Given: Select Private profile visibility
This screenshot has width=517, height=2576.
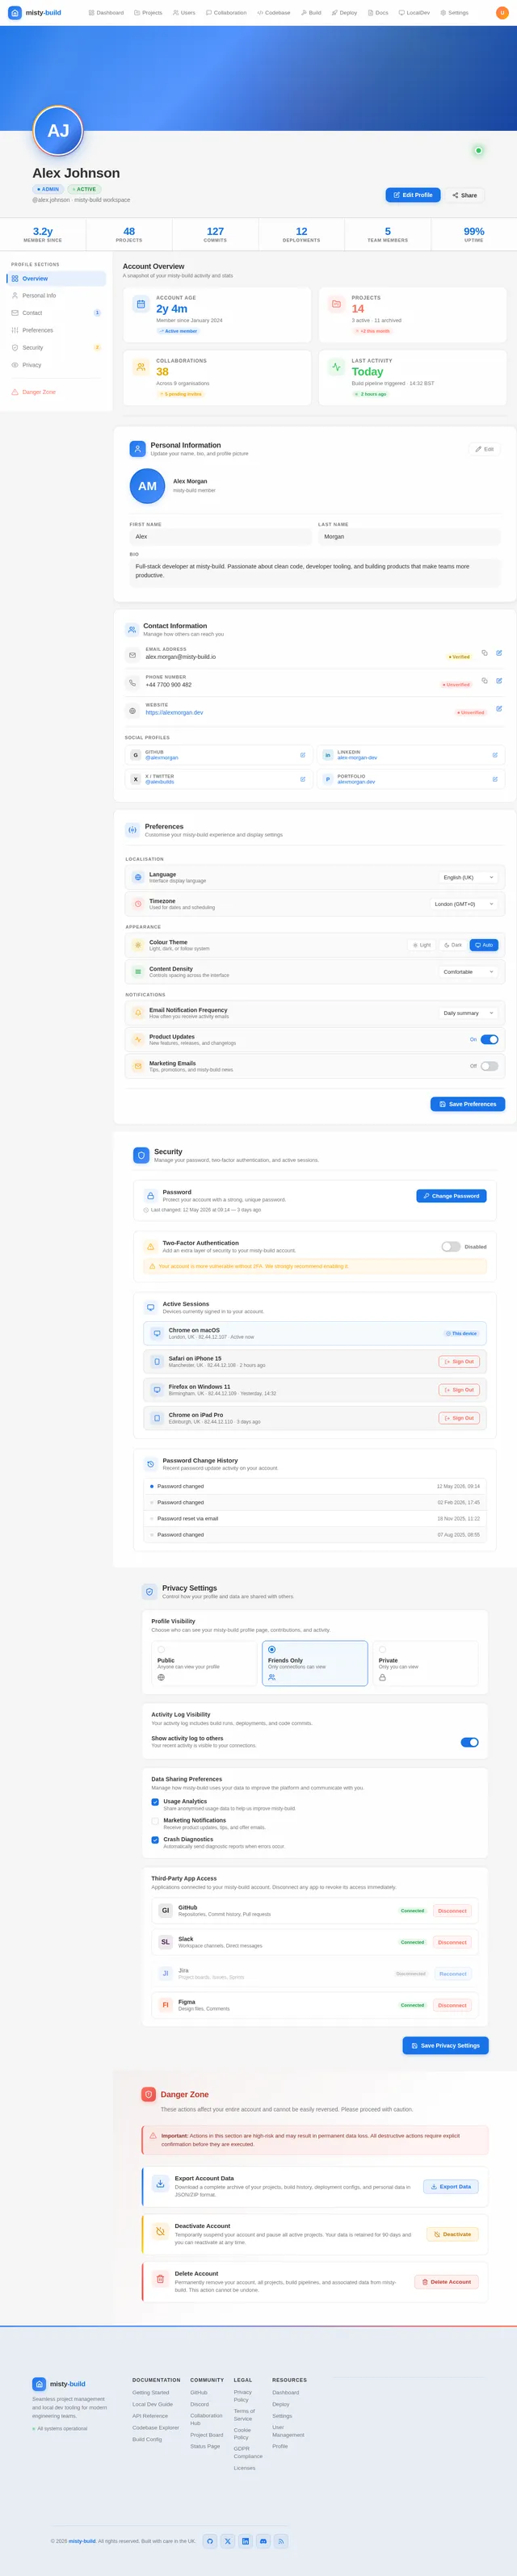Looking at the screenshot, I should (x=425, y=1664).
